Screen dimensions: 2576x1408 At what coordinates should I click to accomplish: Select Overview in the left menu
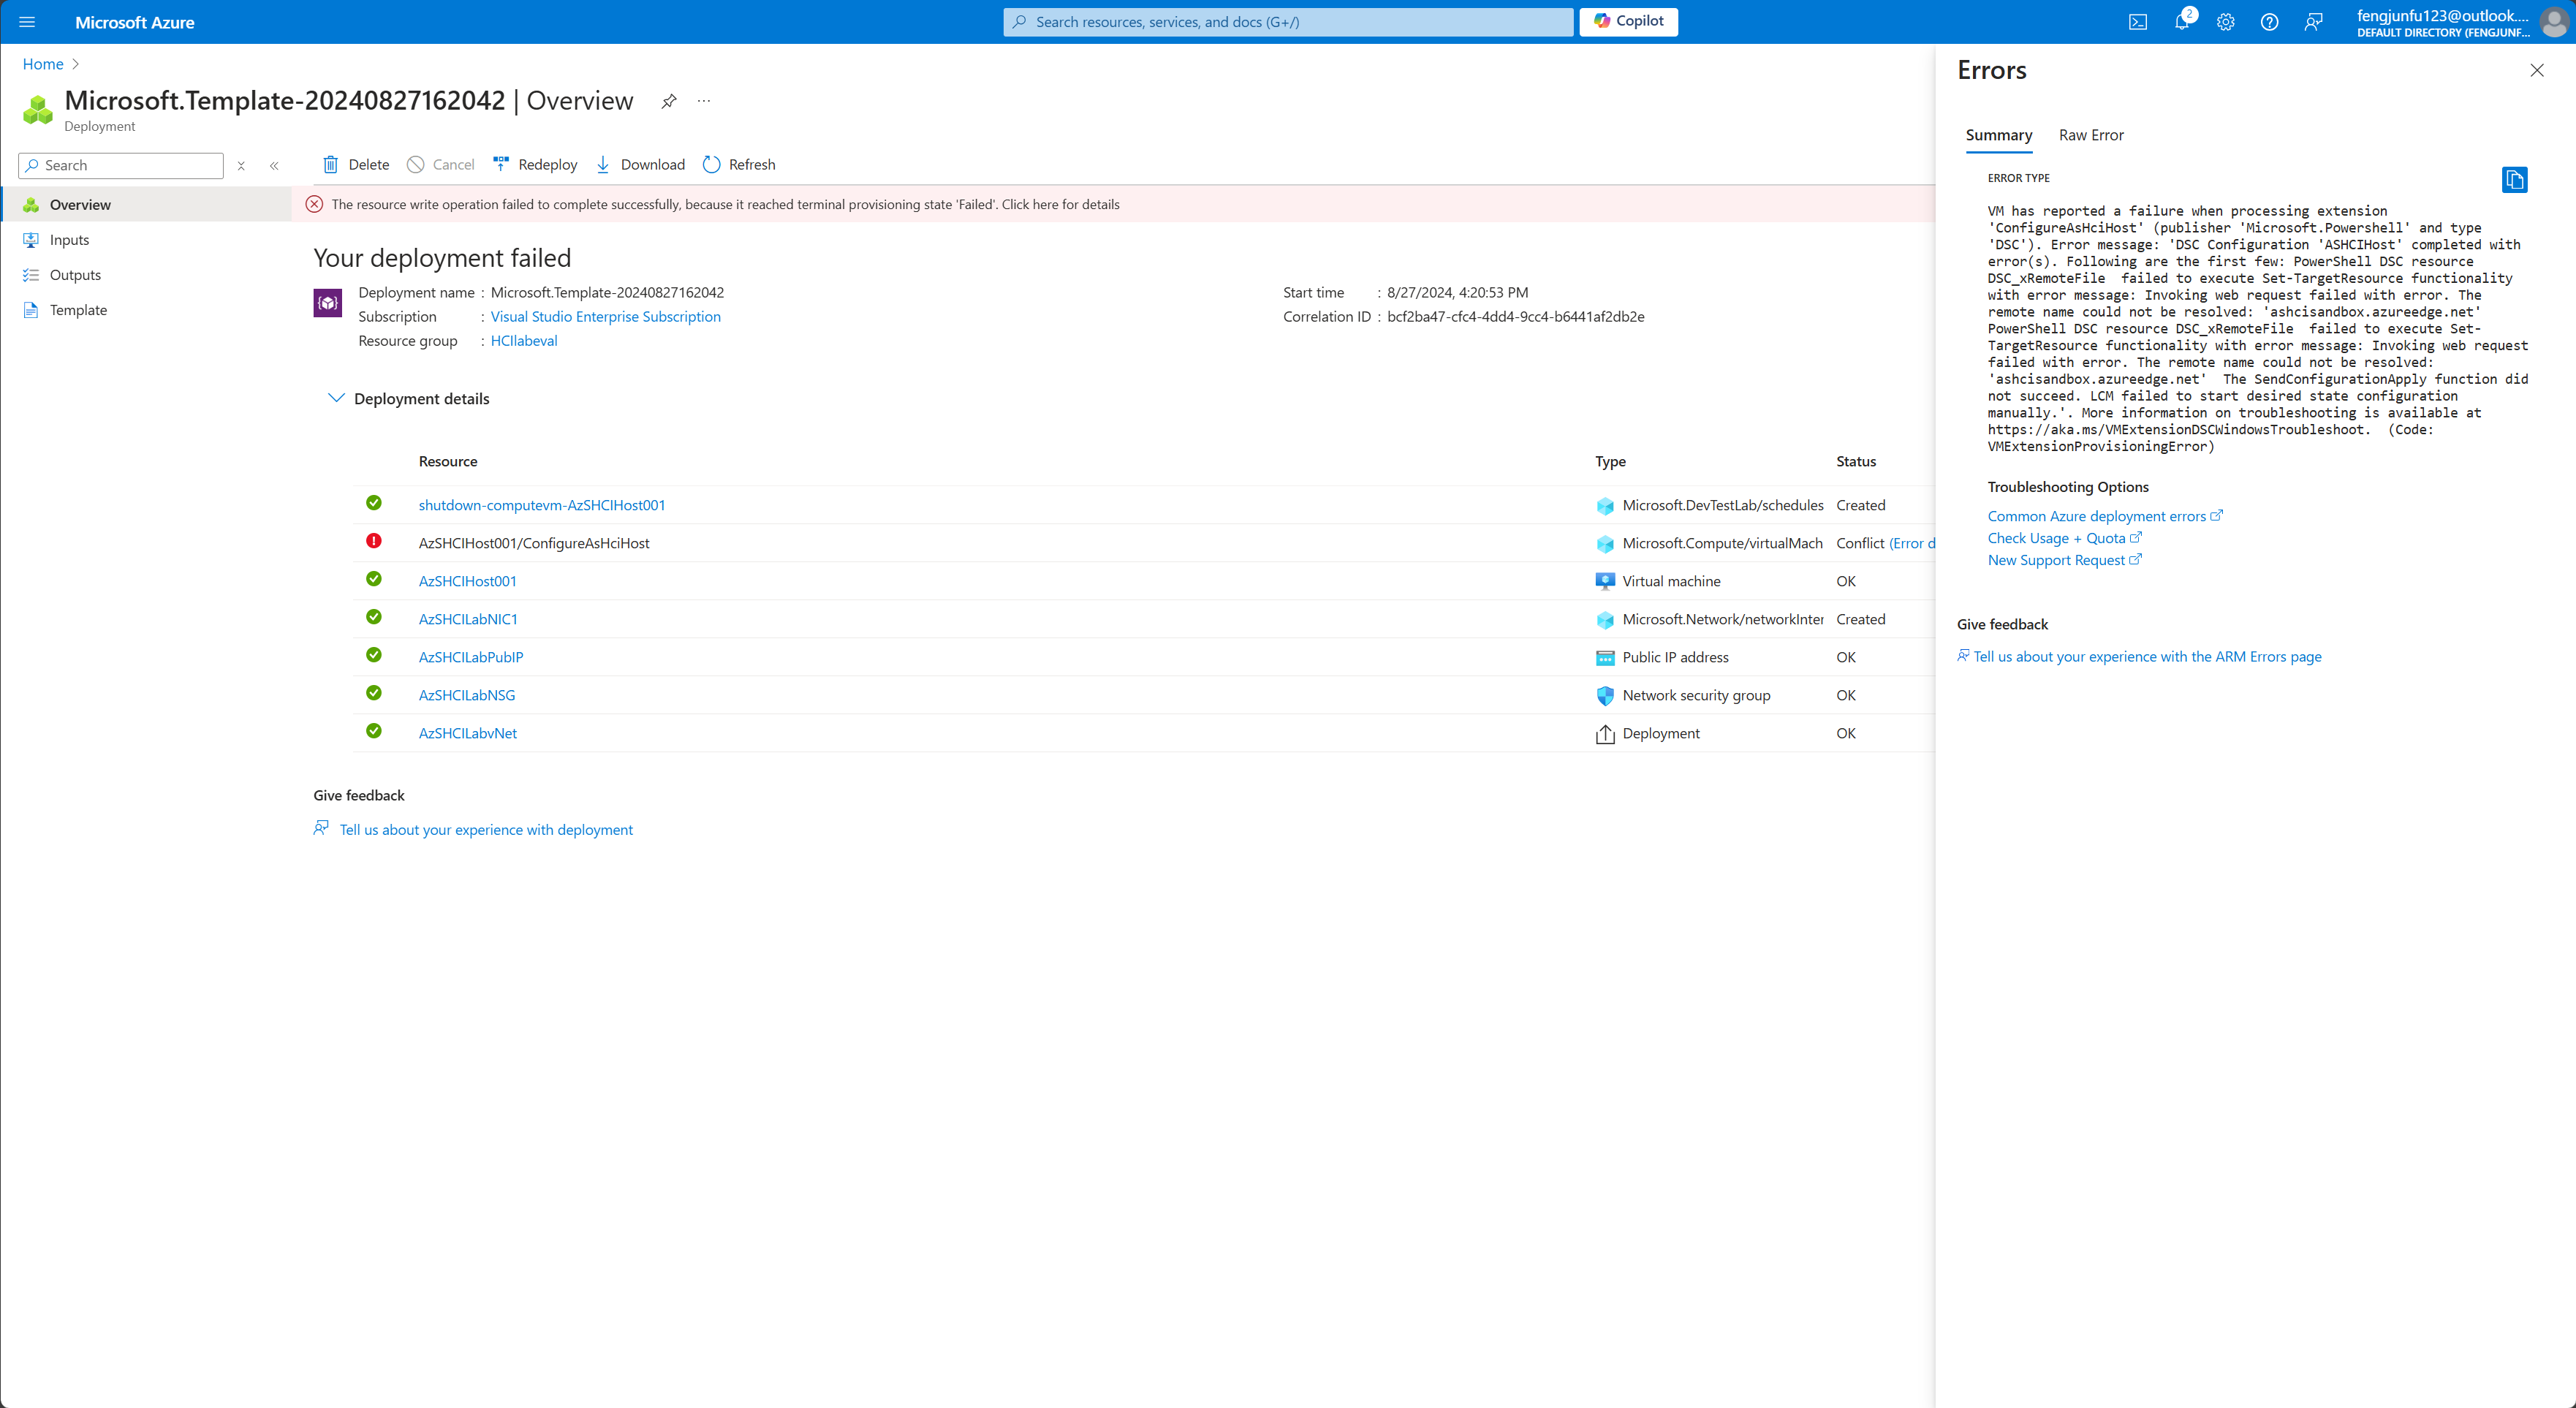click(146, 205)
